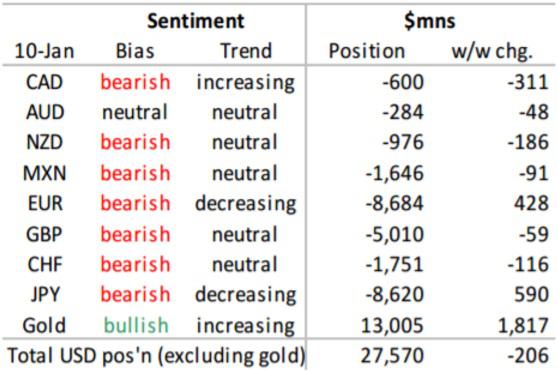Select Gold position value 13,005
558x371 pixels.
pos(392,326)
